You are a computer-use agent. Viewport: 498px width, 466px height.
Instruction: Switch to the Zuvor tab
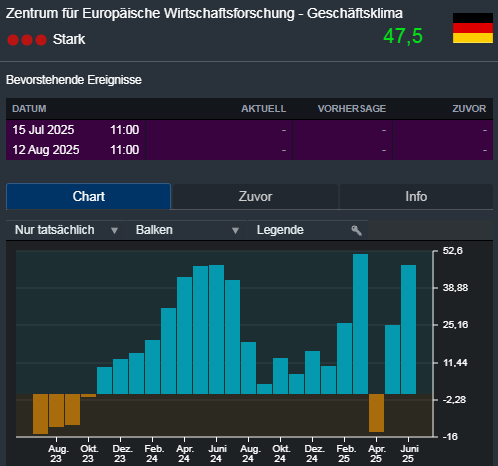pyautogui.click(x=255, y=196)
